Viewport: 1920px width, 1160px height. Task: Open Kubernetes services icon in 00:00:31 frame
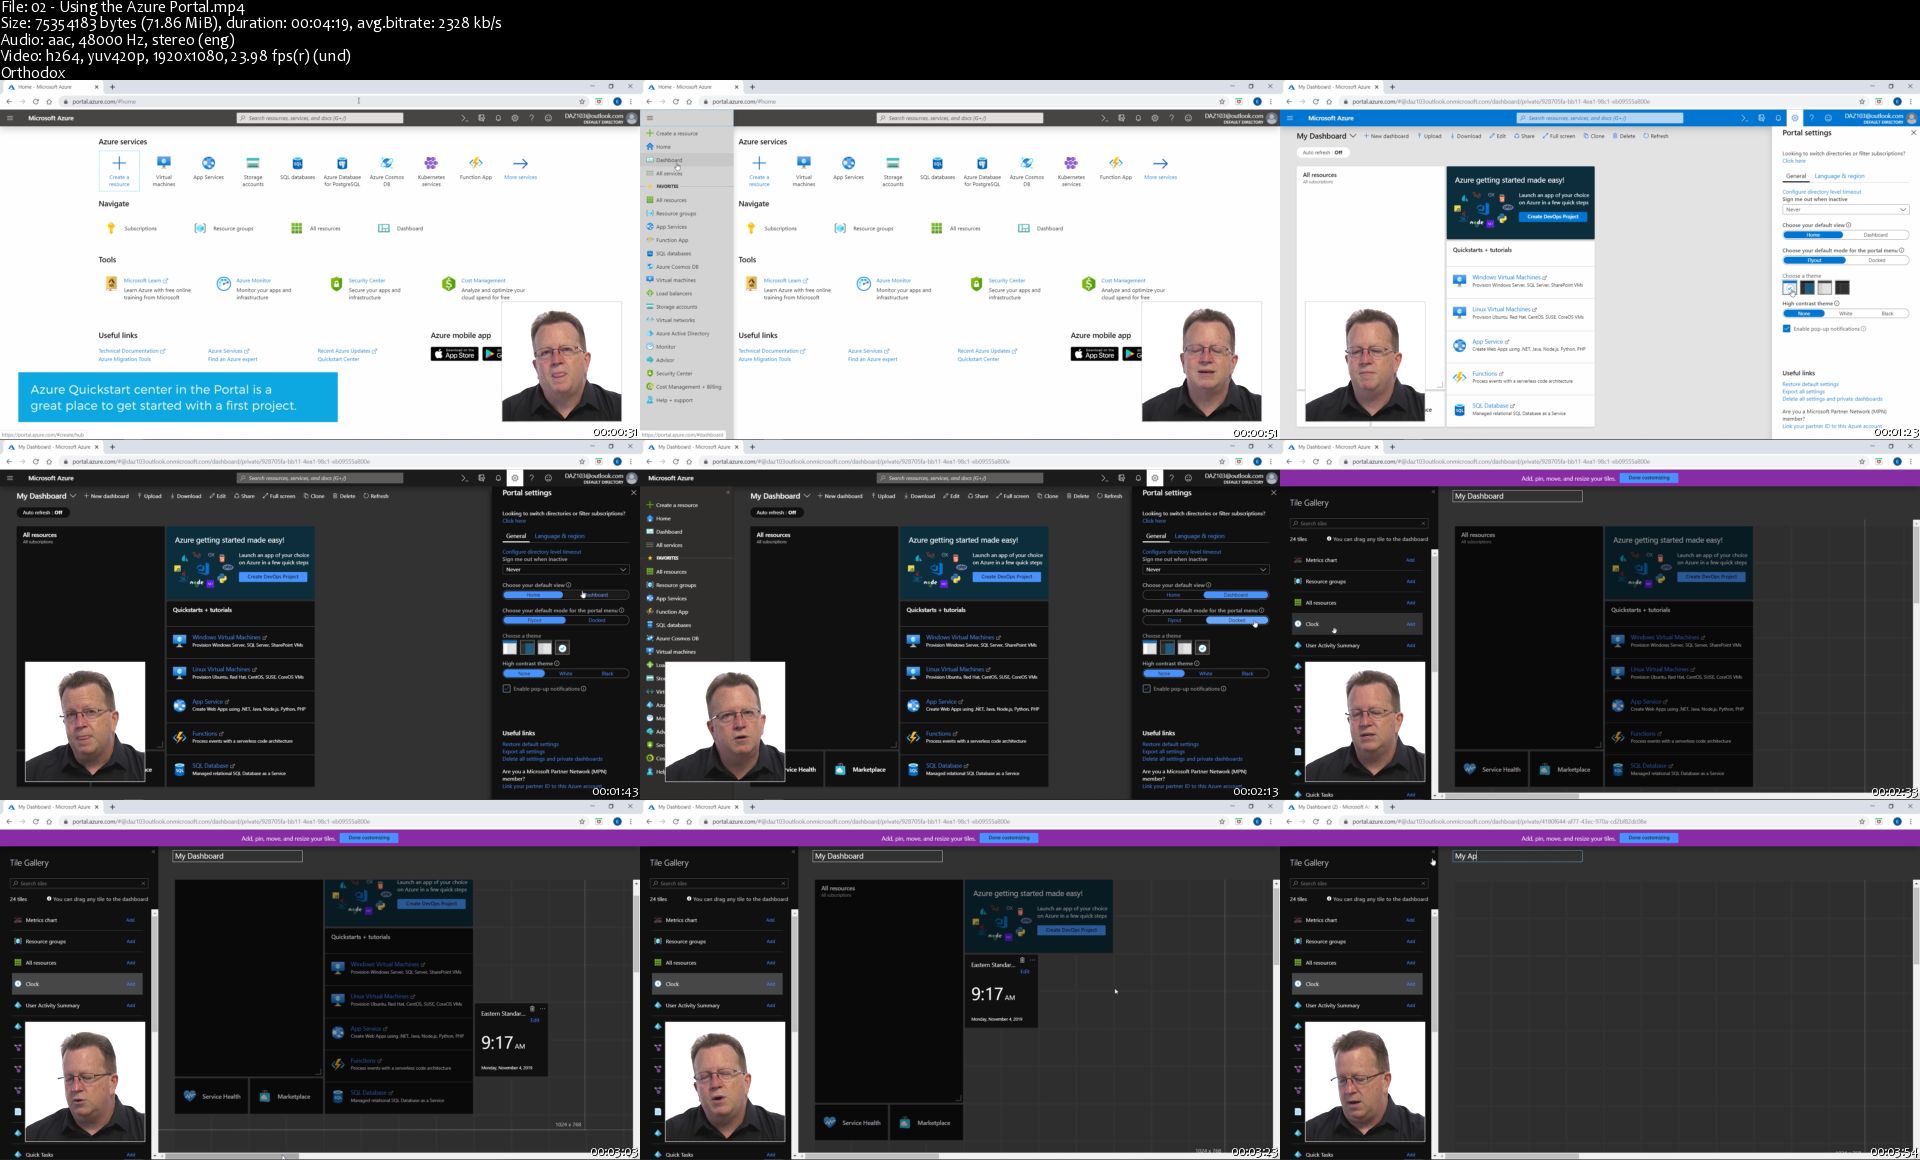pyautogui.click(x=431, y=163)
